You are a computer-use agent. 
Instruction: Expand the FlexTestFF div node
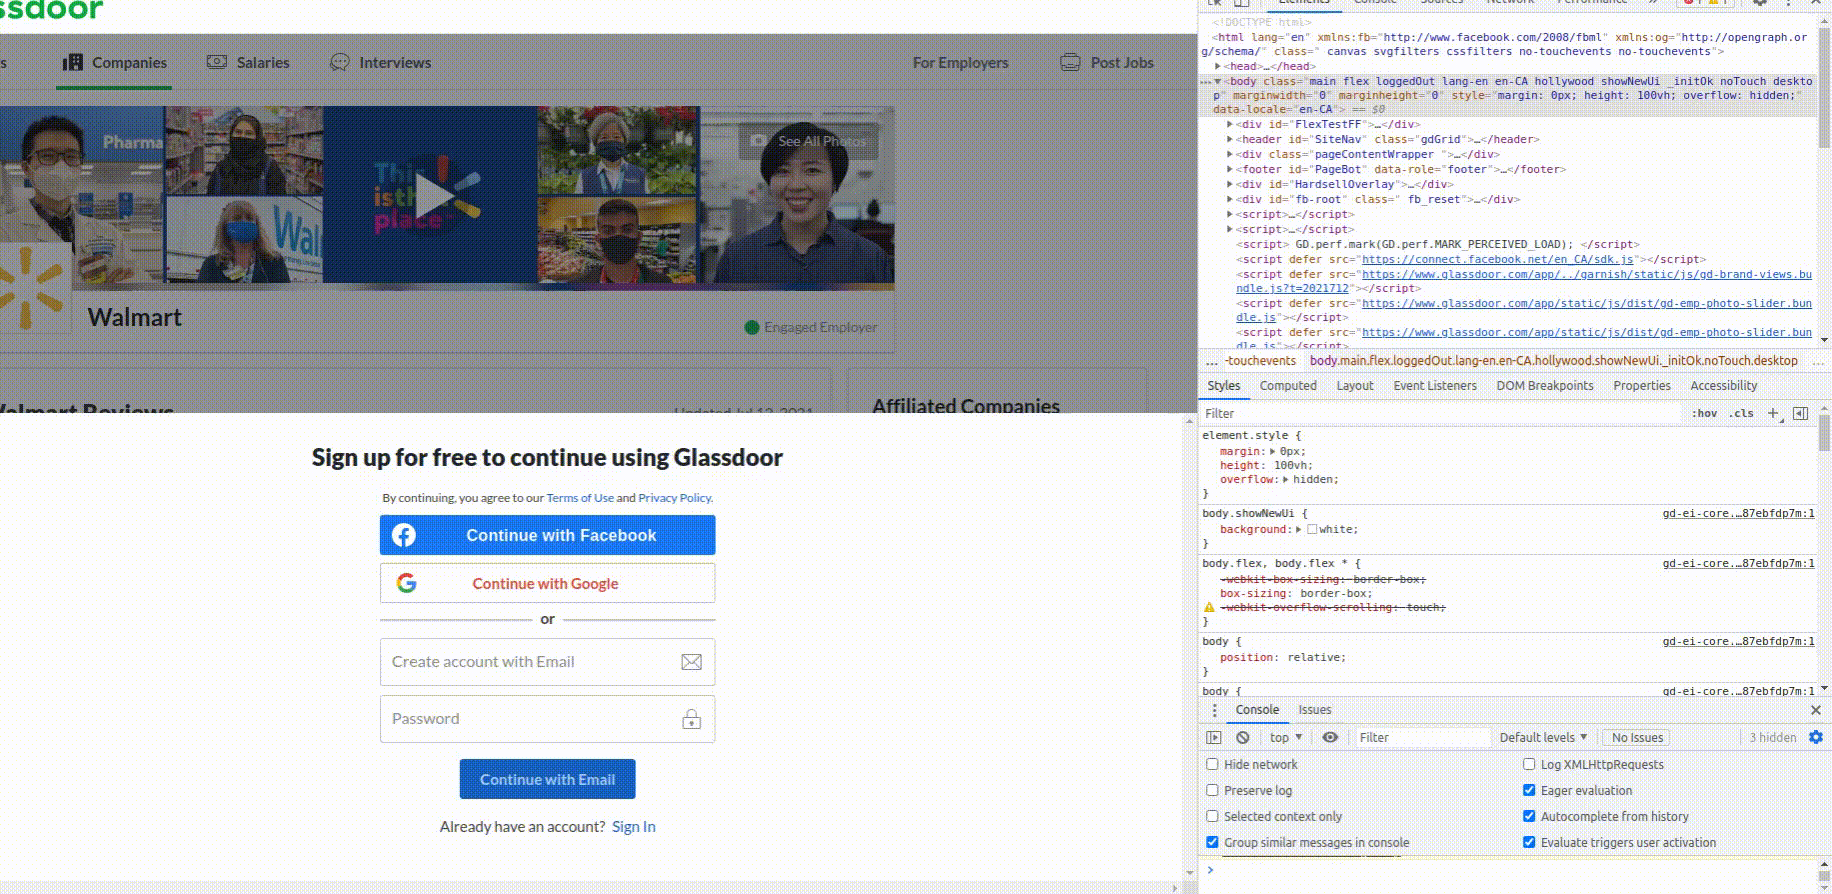tap(1230, 125)
